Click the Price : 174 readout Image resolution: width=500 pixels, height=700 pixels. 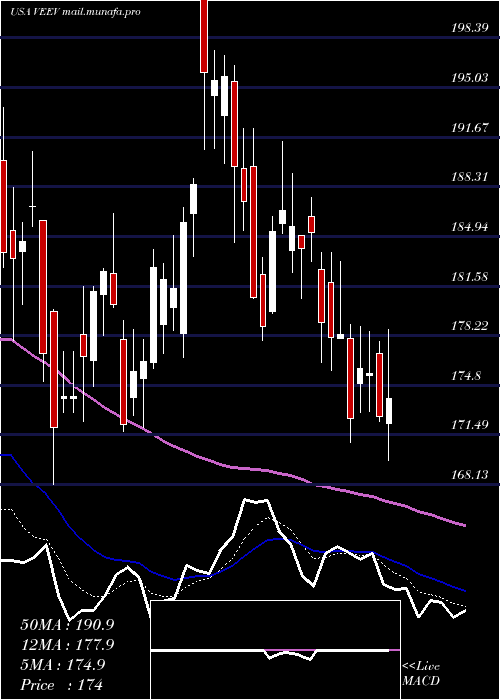tap(61, 685)
